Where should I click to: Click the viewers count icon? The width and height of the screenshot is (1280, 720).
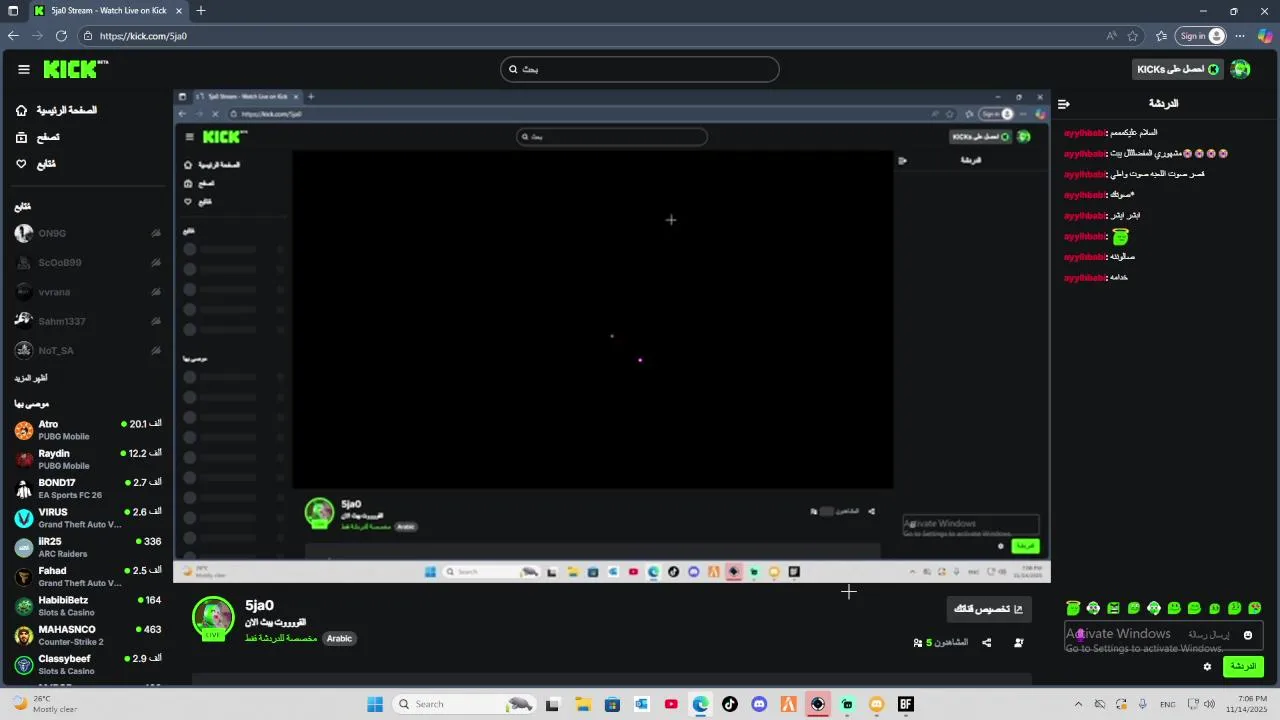click(918, 643)
